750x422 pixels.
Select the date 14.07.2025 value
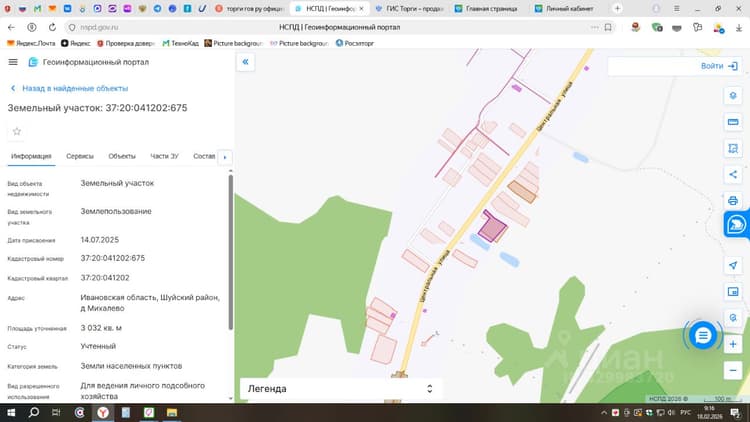pos(99,240)
